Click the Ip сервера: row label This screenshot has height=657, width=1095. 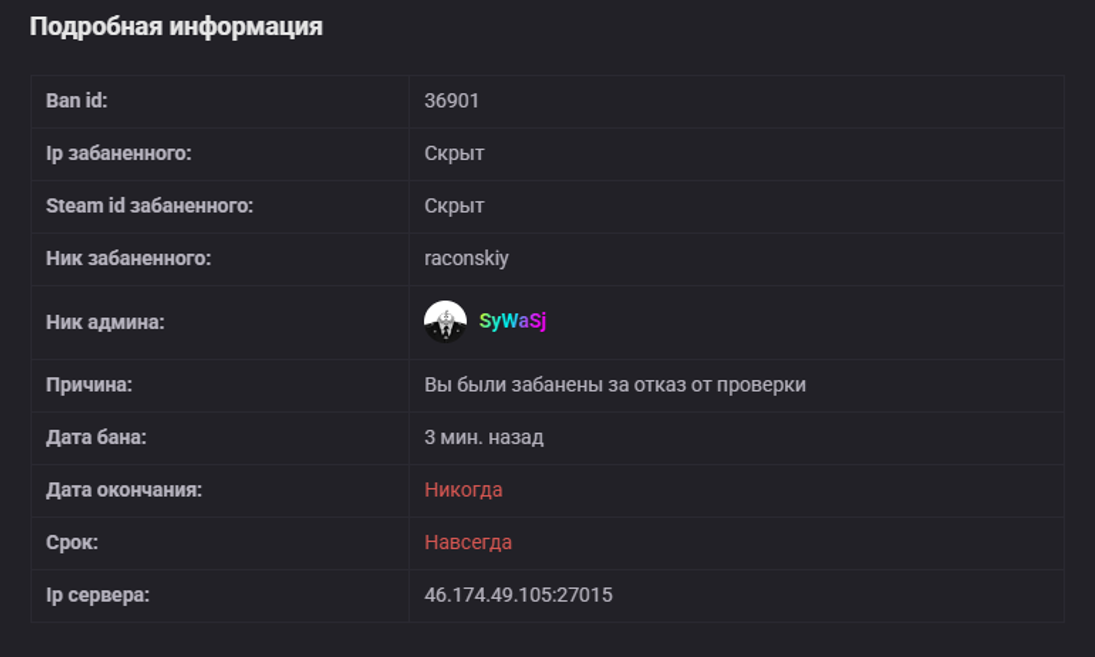coord(98,595)
